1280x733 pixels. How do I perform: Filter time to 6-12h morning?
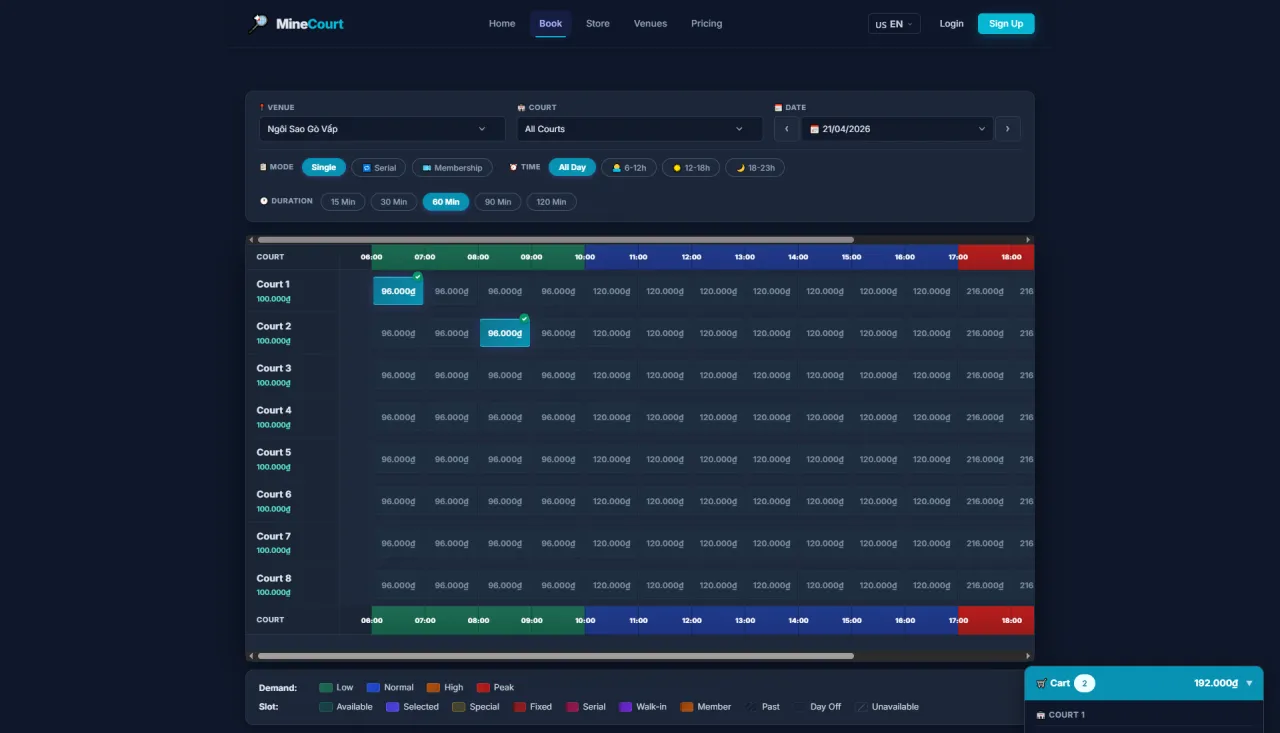pyautogui.click(x=629, y=168)
